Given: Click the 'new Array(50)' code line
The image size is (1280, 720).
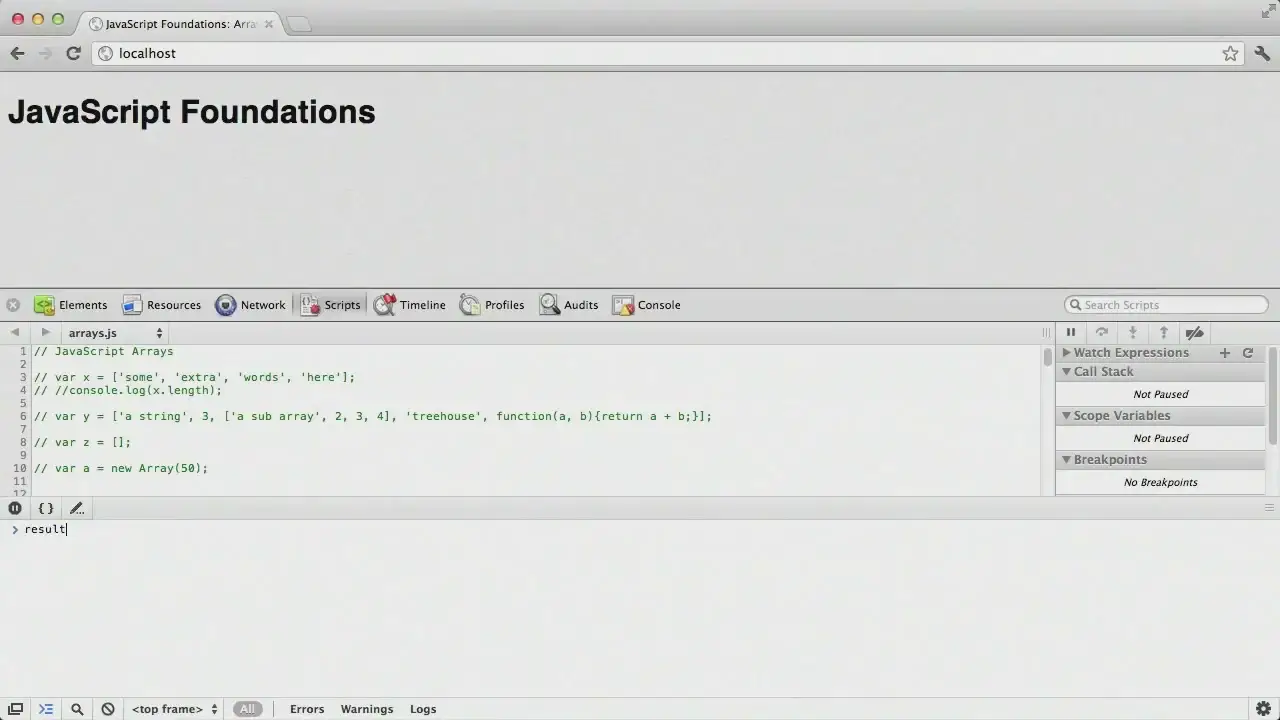Looking at the screenshot, I should 120,468.
